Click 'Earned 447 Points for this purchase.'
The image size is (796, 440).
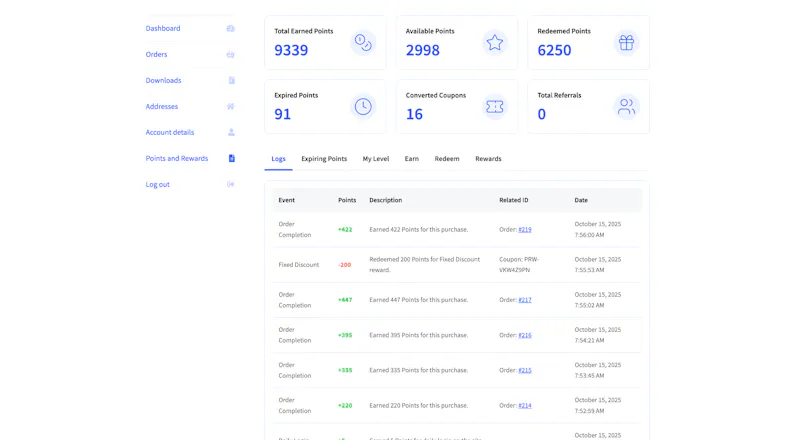tap(419, 300)
